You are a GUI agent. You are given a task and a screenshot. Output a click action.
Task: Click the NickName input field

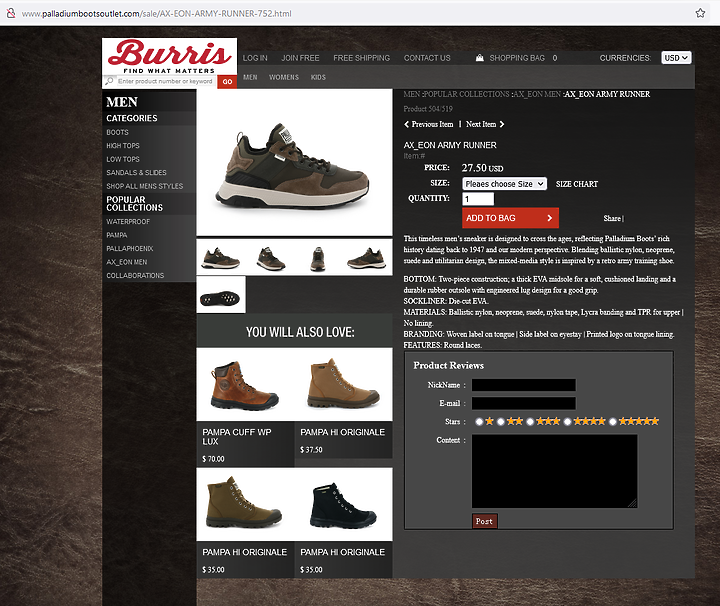523,385
